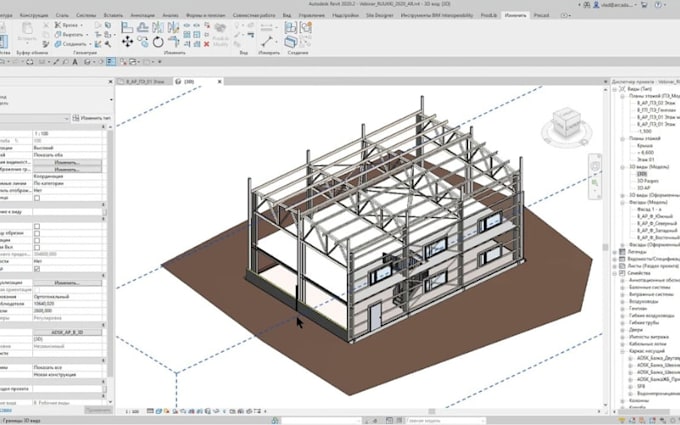Expand the Легенды node in project browser

pyautogui.click(x=615, y=252)
